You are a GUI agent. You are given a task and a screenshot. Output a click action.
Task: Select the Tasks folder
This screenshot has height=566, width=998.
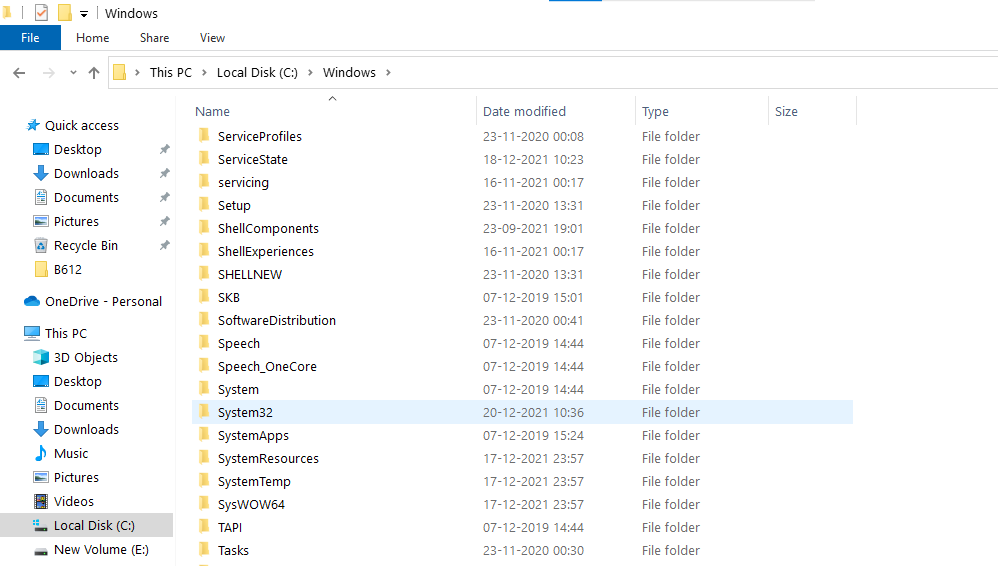coord(233,550)
